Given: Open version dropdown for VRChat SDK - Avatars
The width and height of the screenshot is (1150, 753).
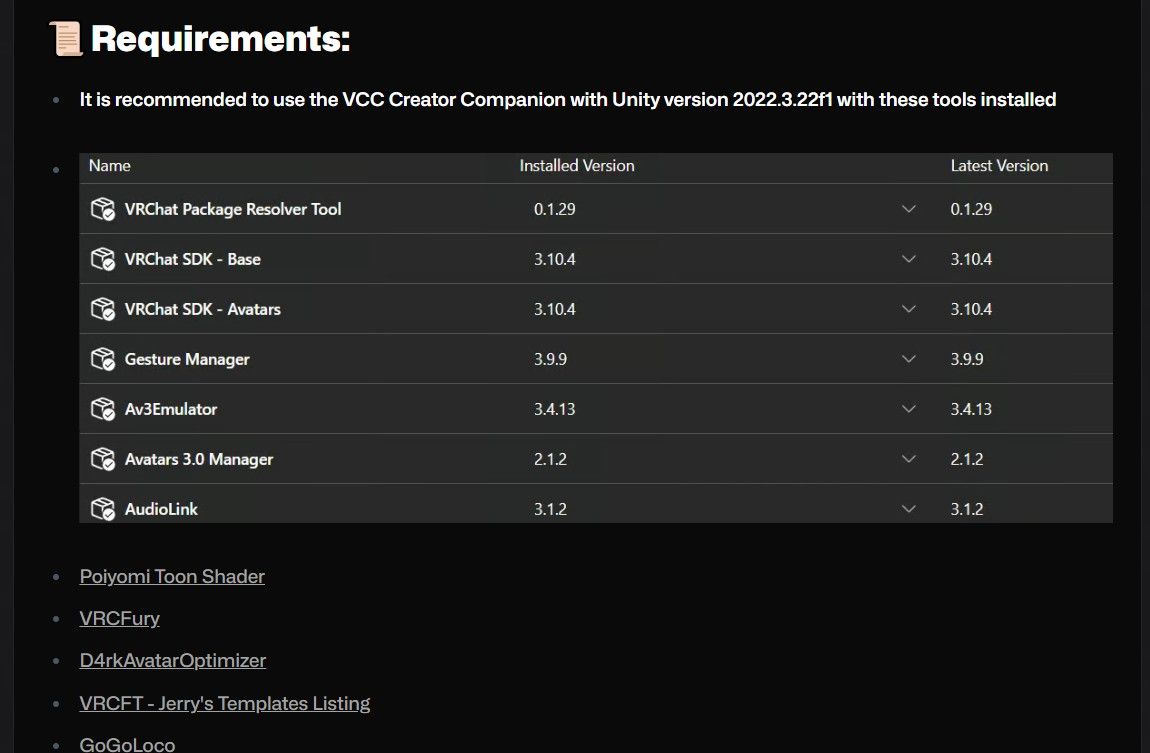Looking at the screenshot, I should tap(909, 309).
